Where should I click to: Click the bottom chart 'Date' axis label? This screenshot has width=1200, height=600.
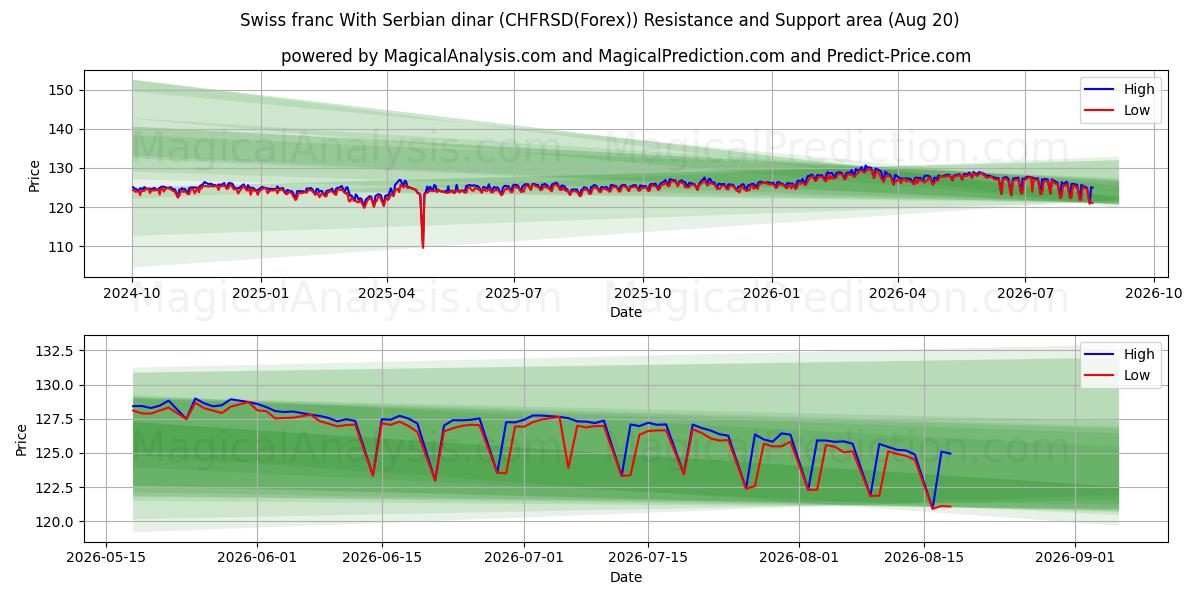coord(626,577)
